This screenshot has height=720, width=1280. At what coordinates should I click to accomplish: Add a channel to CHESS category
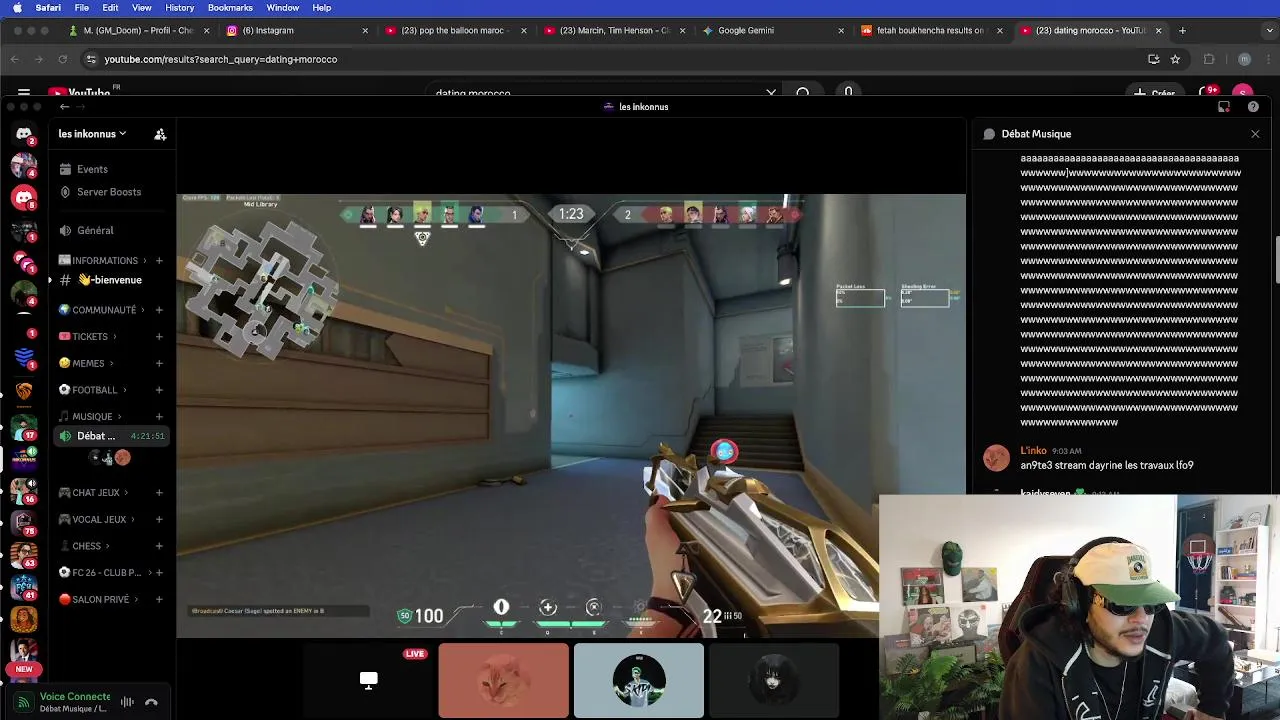click(x=159, y=546)
